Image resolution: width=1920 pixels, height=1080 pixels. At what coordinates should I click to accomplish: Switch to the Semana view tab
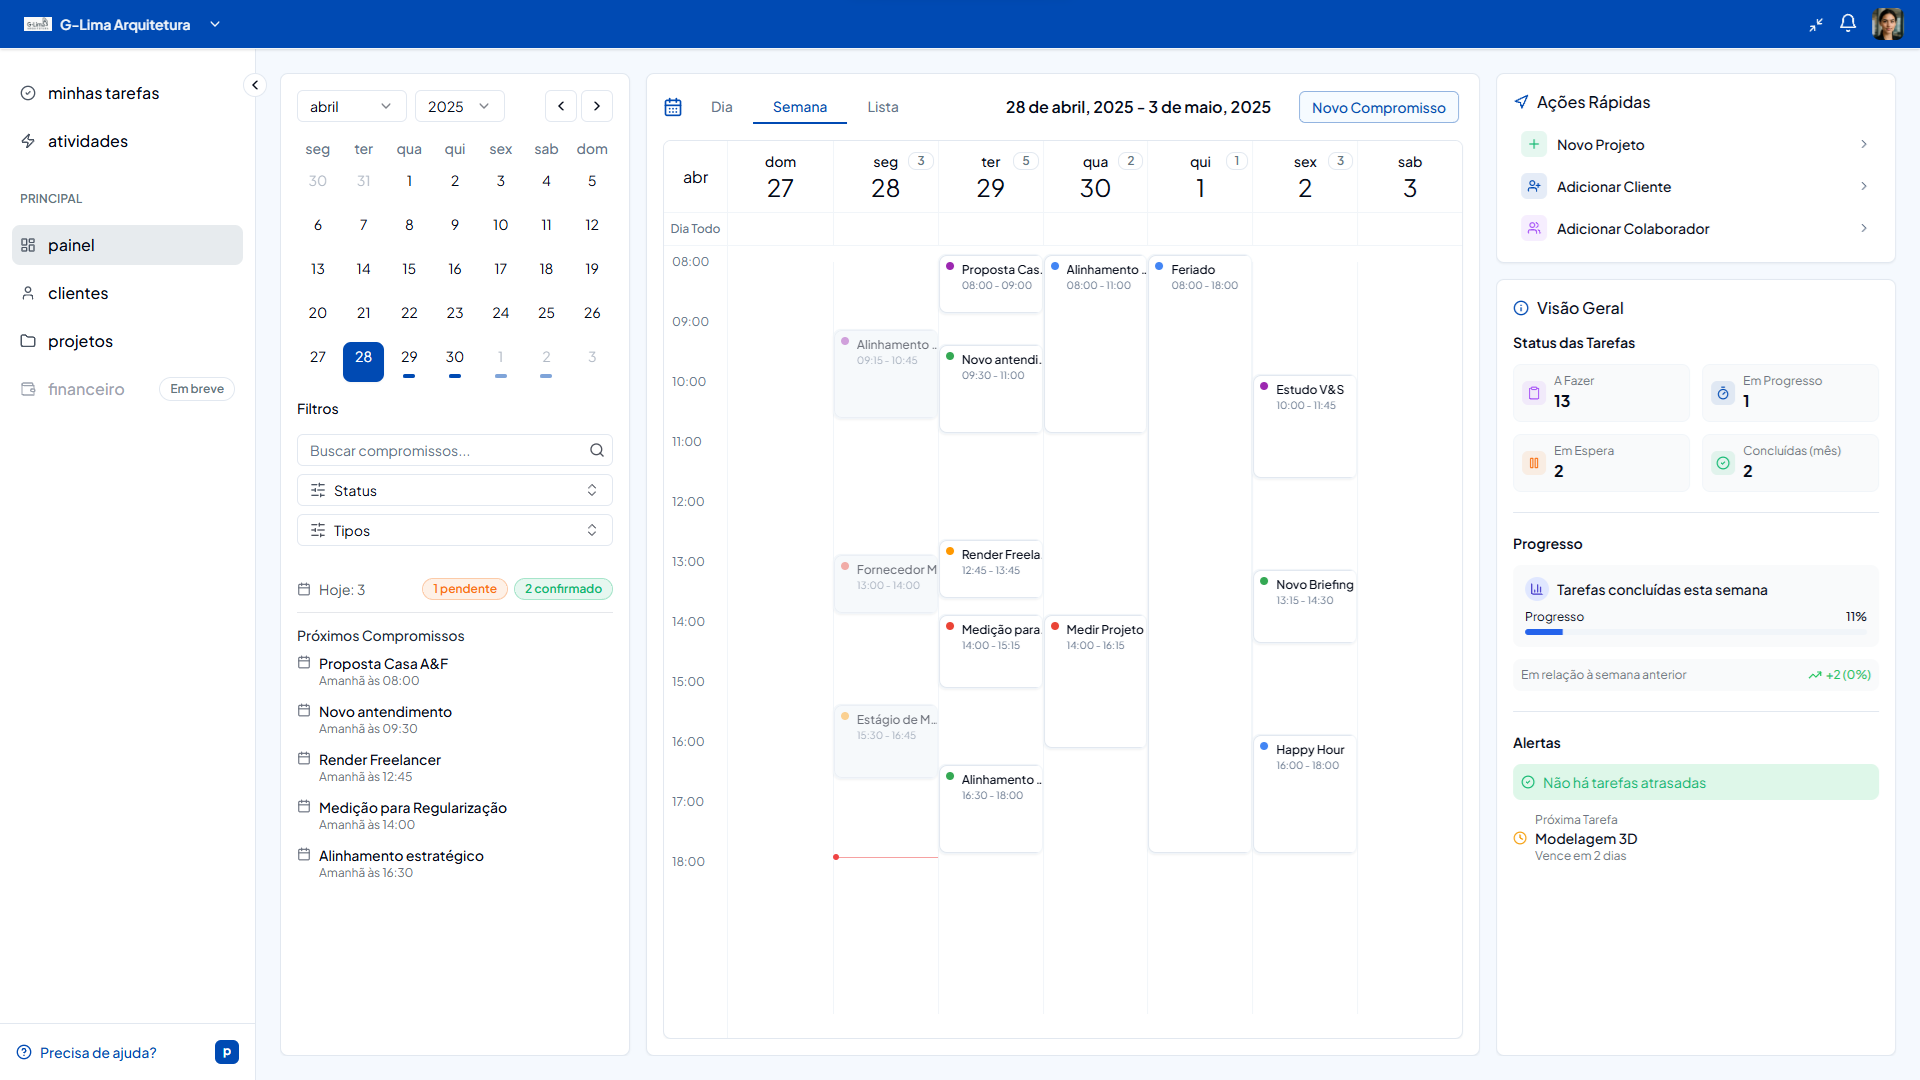(x=799, y=107)
